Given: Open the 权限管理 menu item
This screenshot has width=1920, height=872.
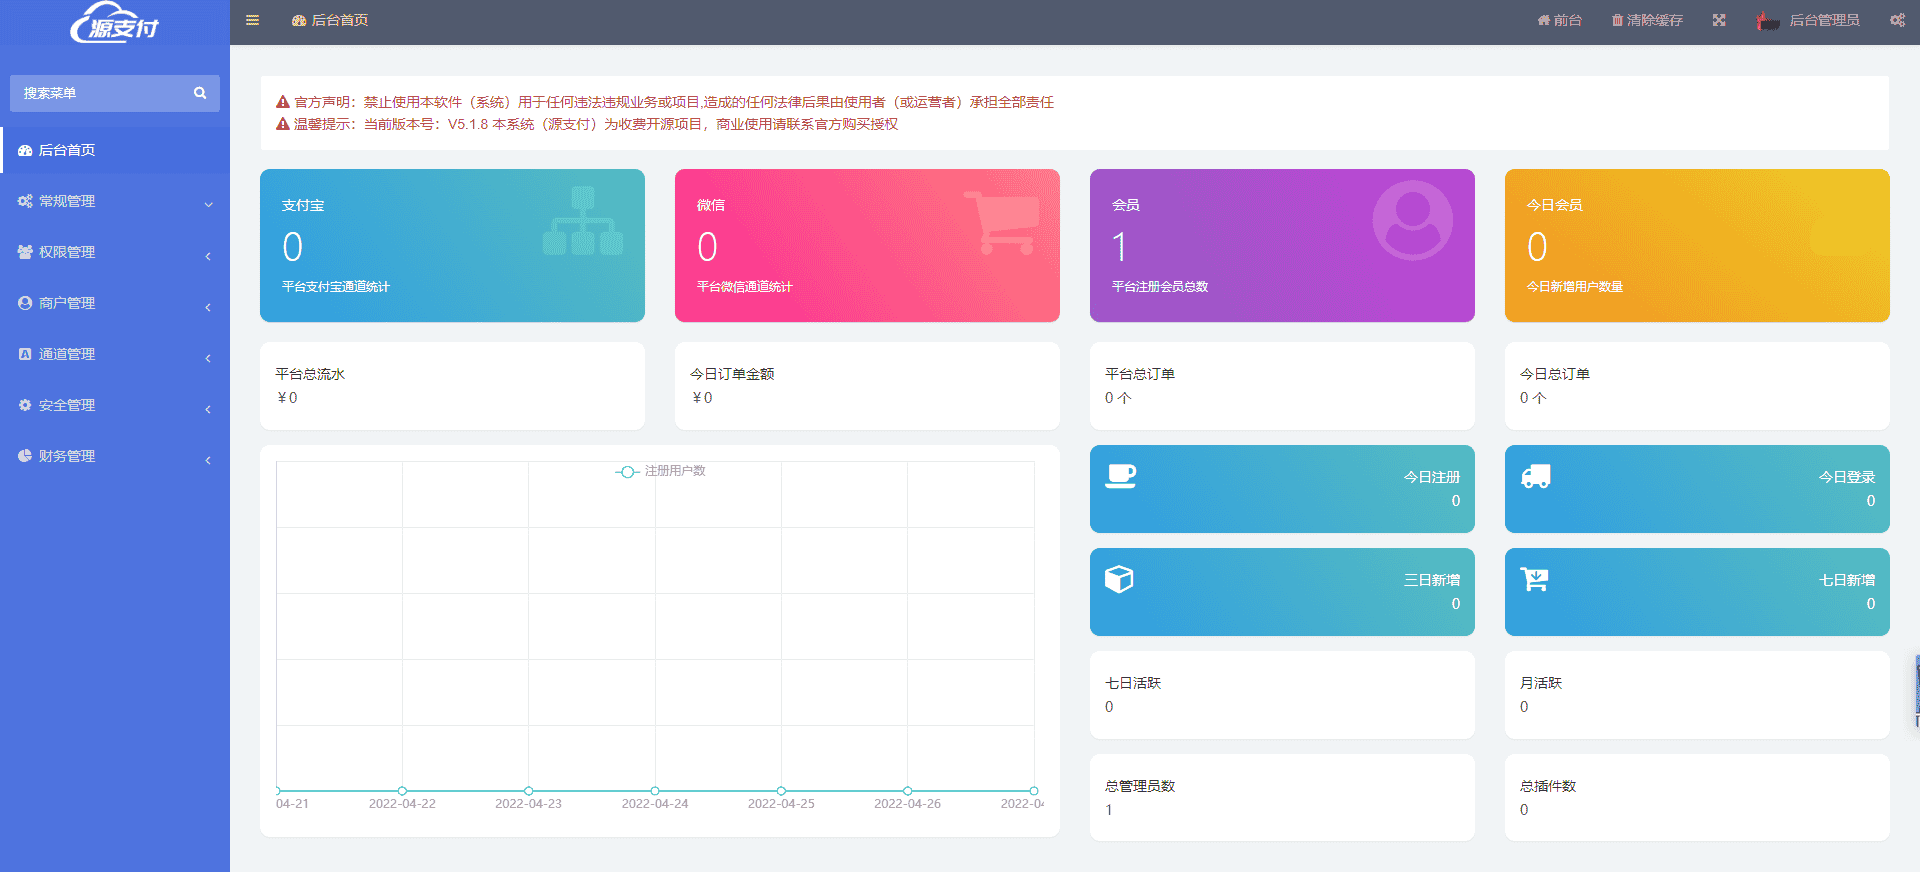Looking at the screenshot, I should pyautogui.click(x=115, y=252).
